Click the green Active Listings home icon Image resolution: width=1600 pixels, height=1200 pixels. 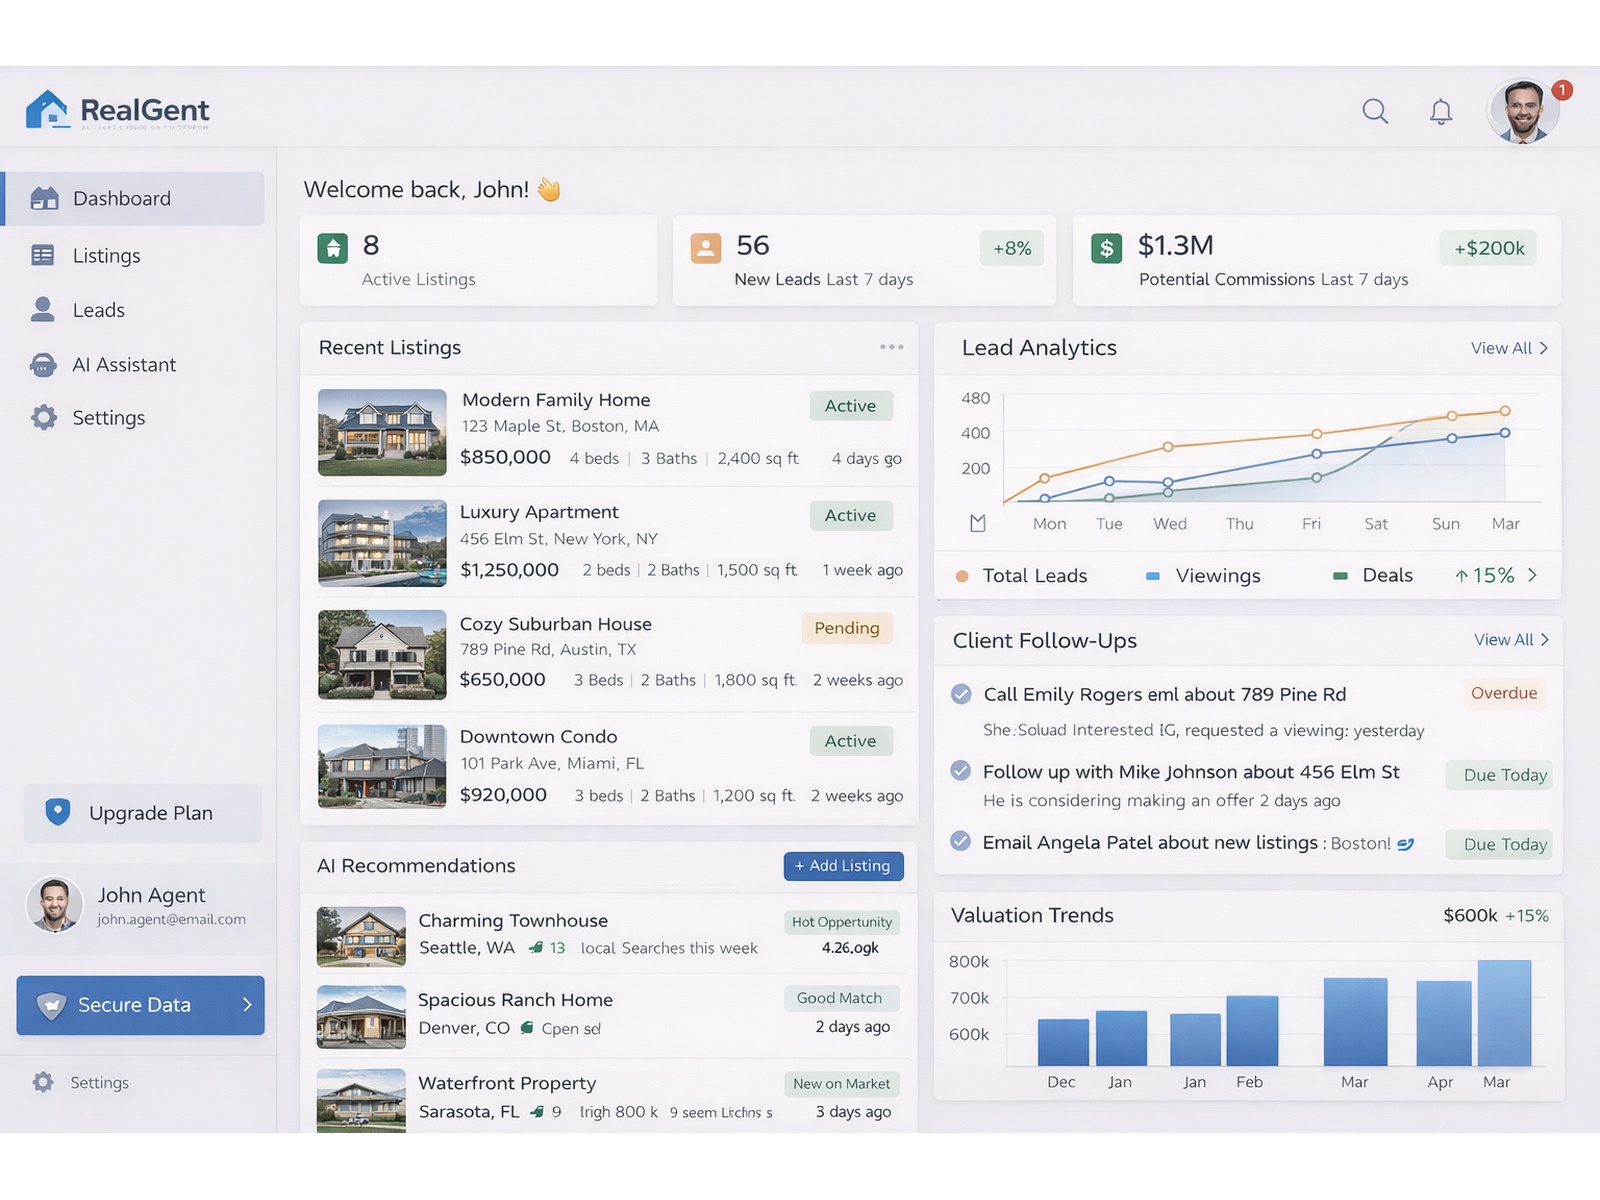pos(333,248)
